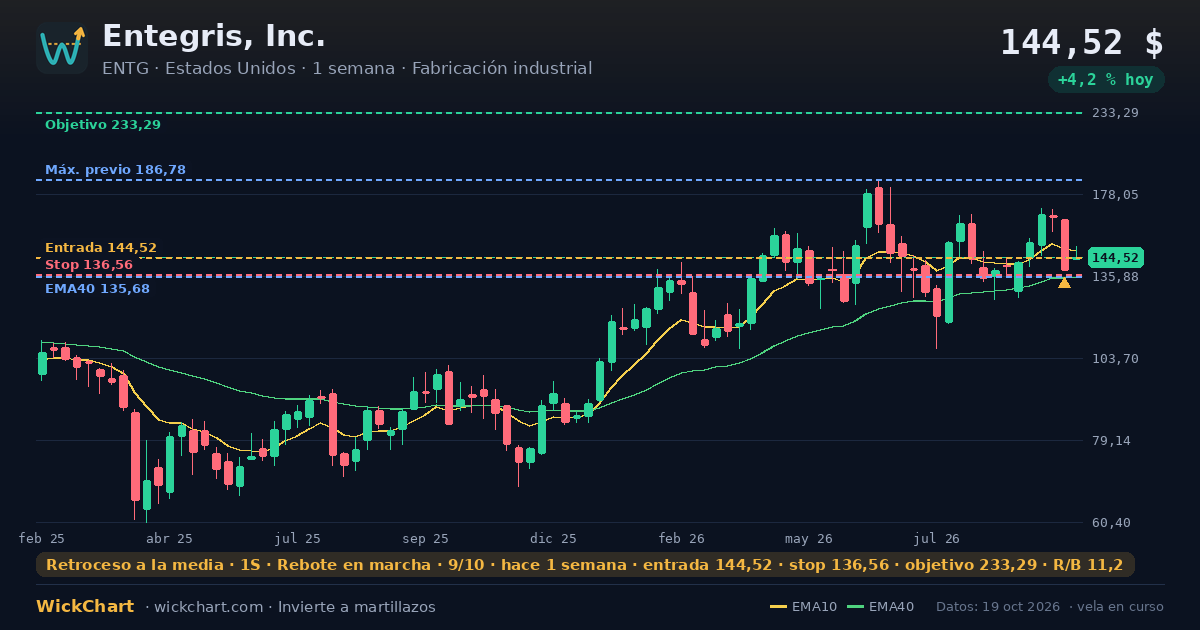Click the orange triangle signal marker on chart
The image size is (1200, 630).
(x=1064, y=283)
